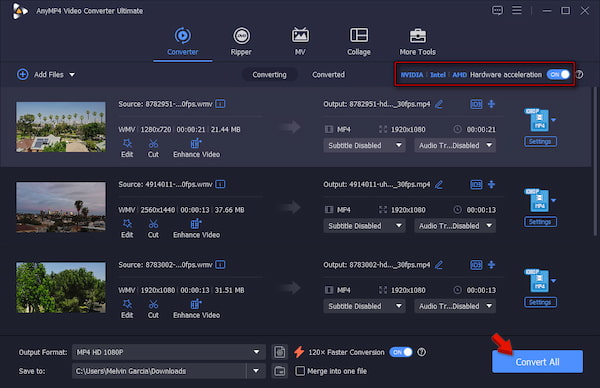Select the Converting sub-tab
This screenshot has height=388, width=600.
[269, 75]
